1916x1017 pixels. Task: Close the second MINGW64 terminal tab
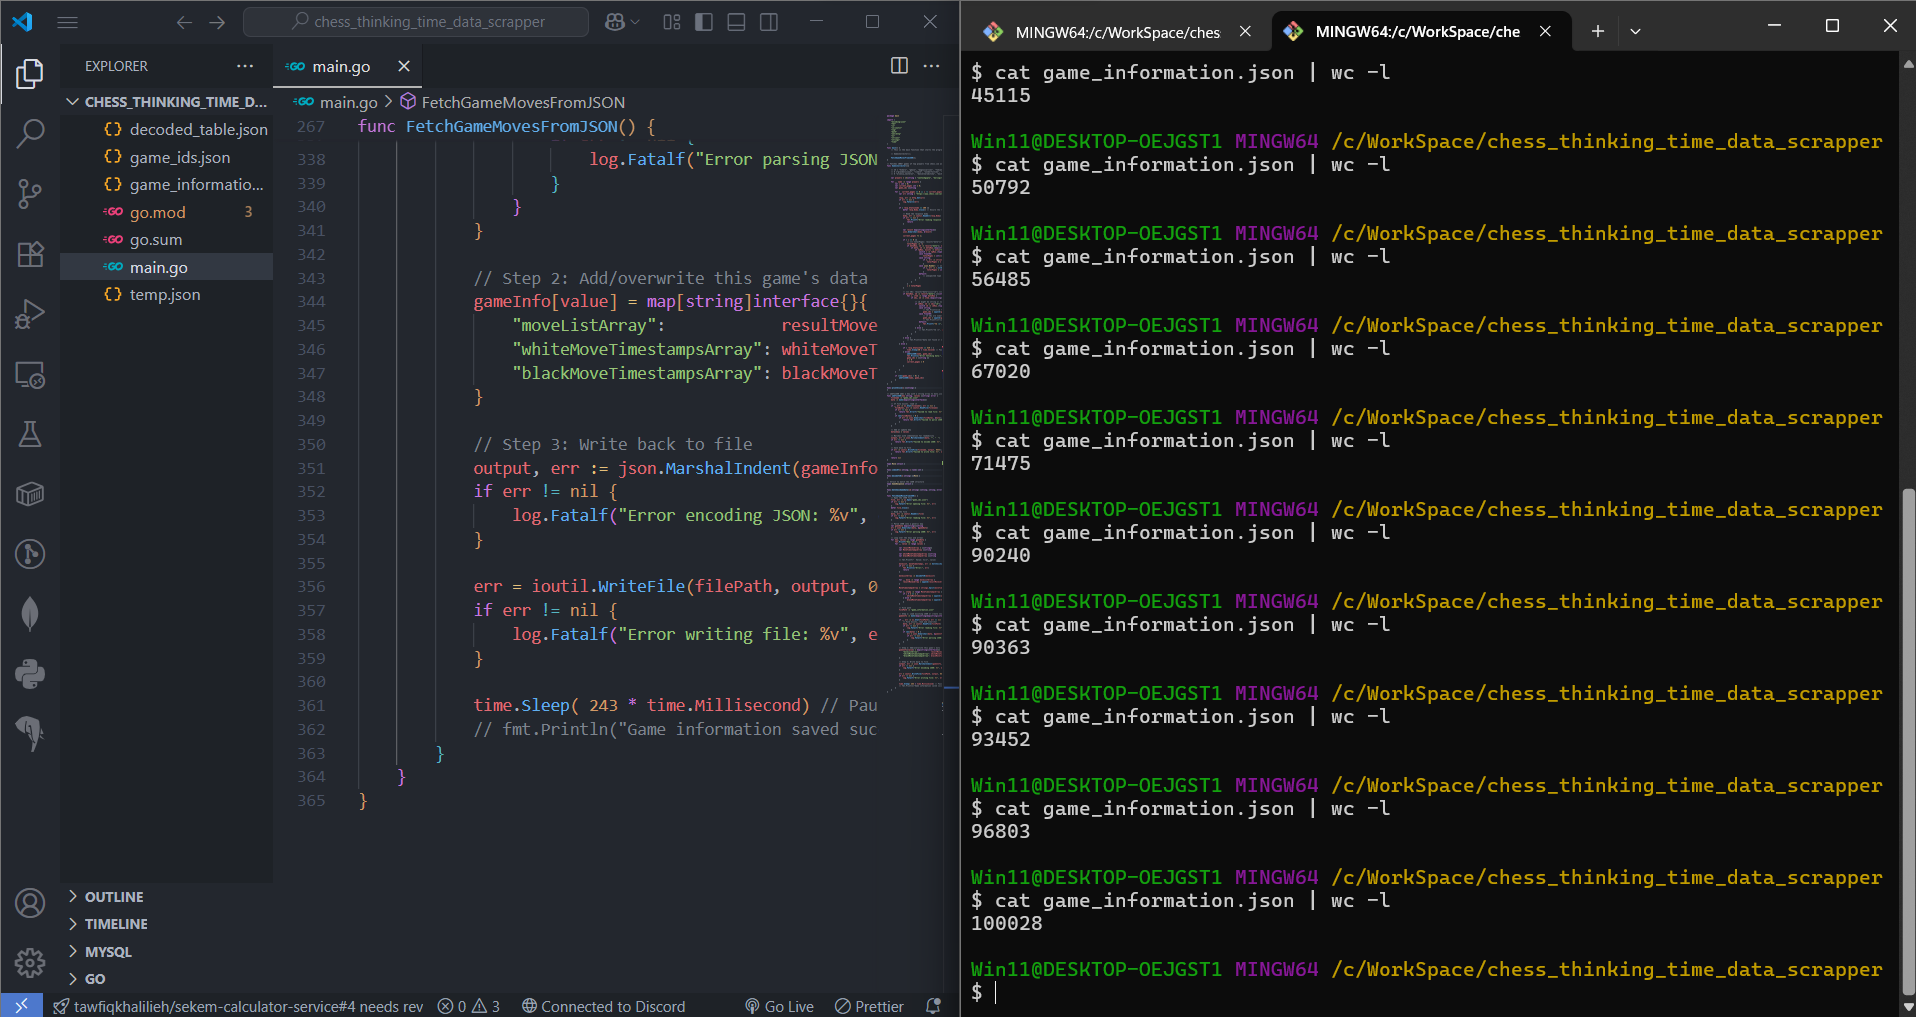click(x=1545, y=31)
